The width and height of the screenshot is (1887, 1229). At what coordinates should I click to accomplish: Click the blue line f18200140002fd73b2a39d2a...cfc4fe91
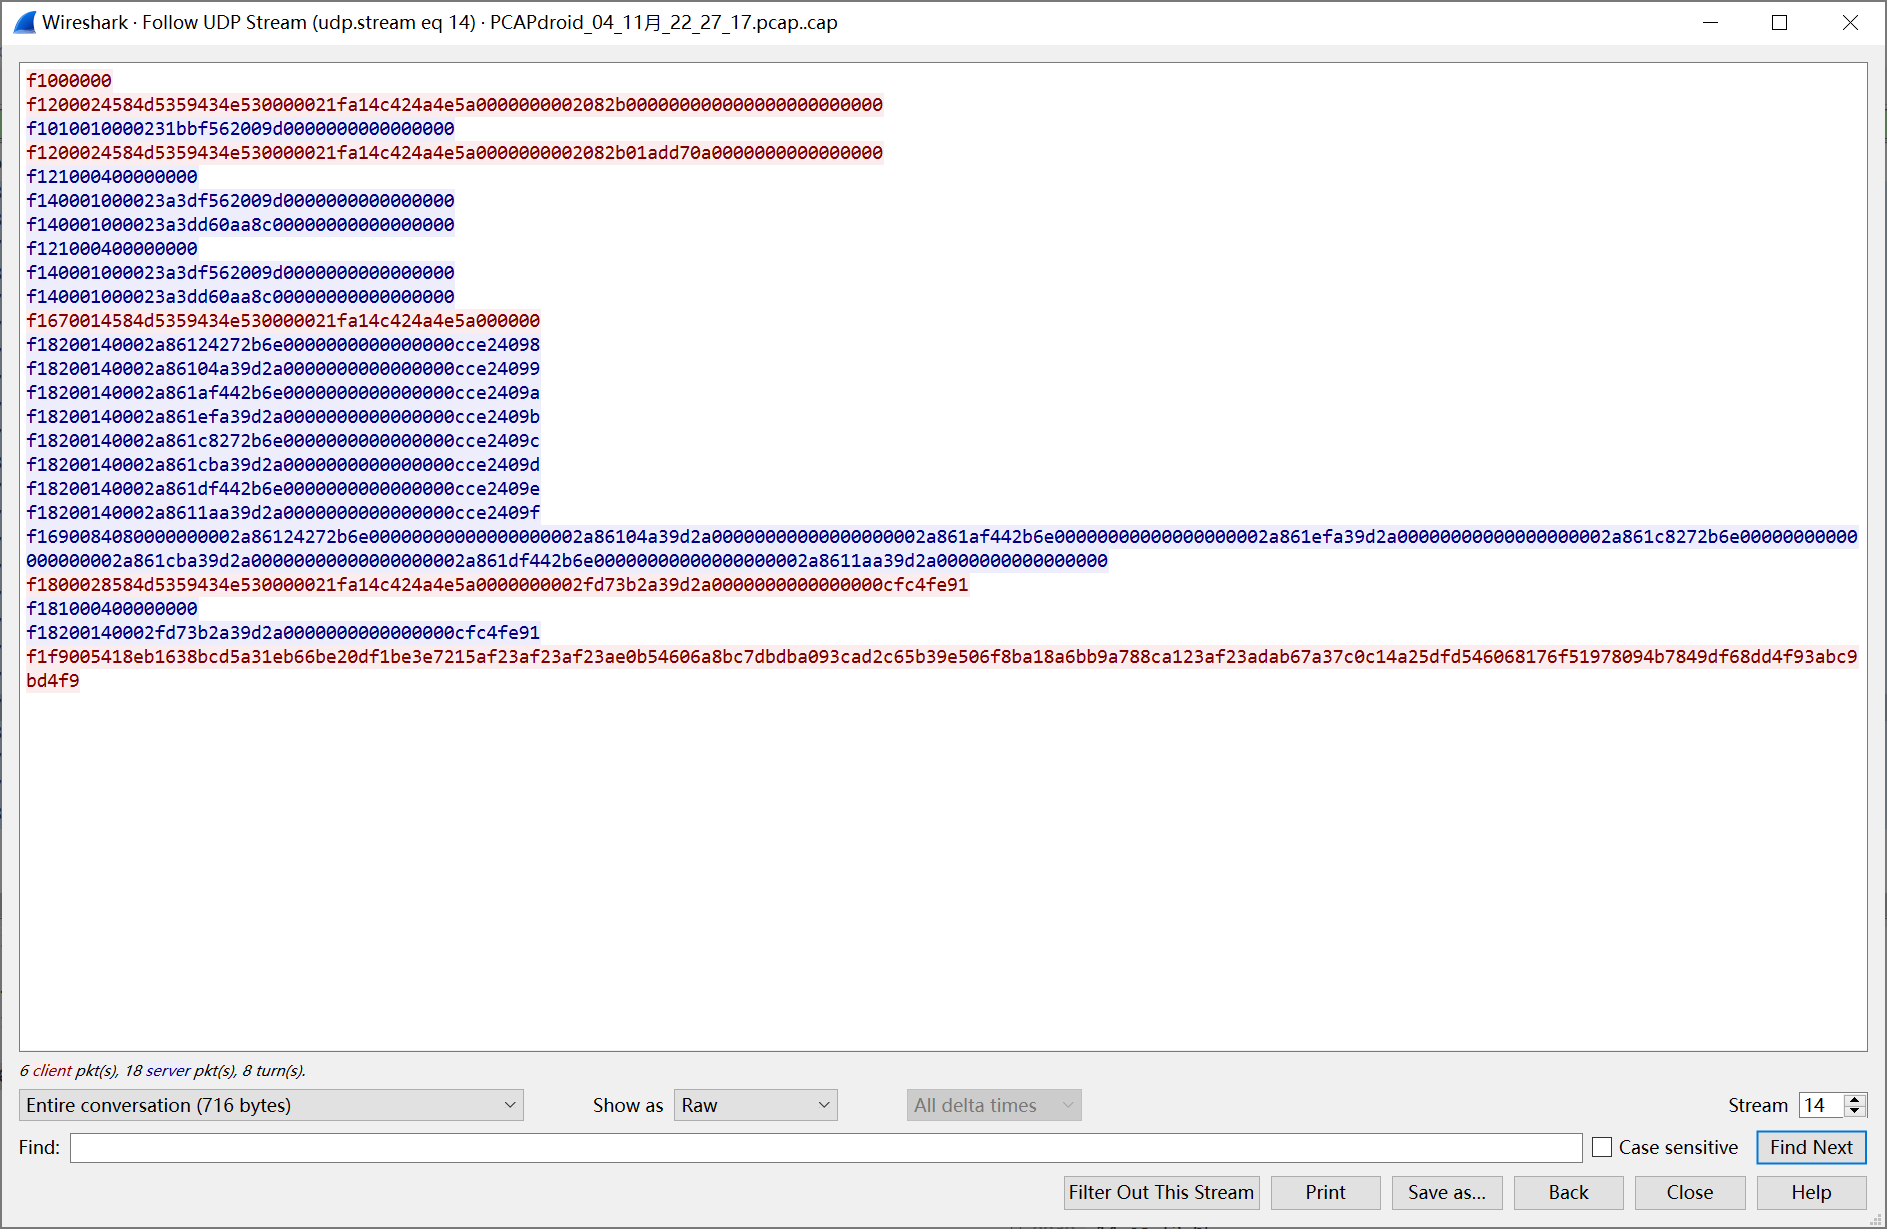[x=283, y=633]
